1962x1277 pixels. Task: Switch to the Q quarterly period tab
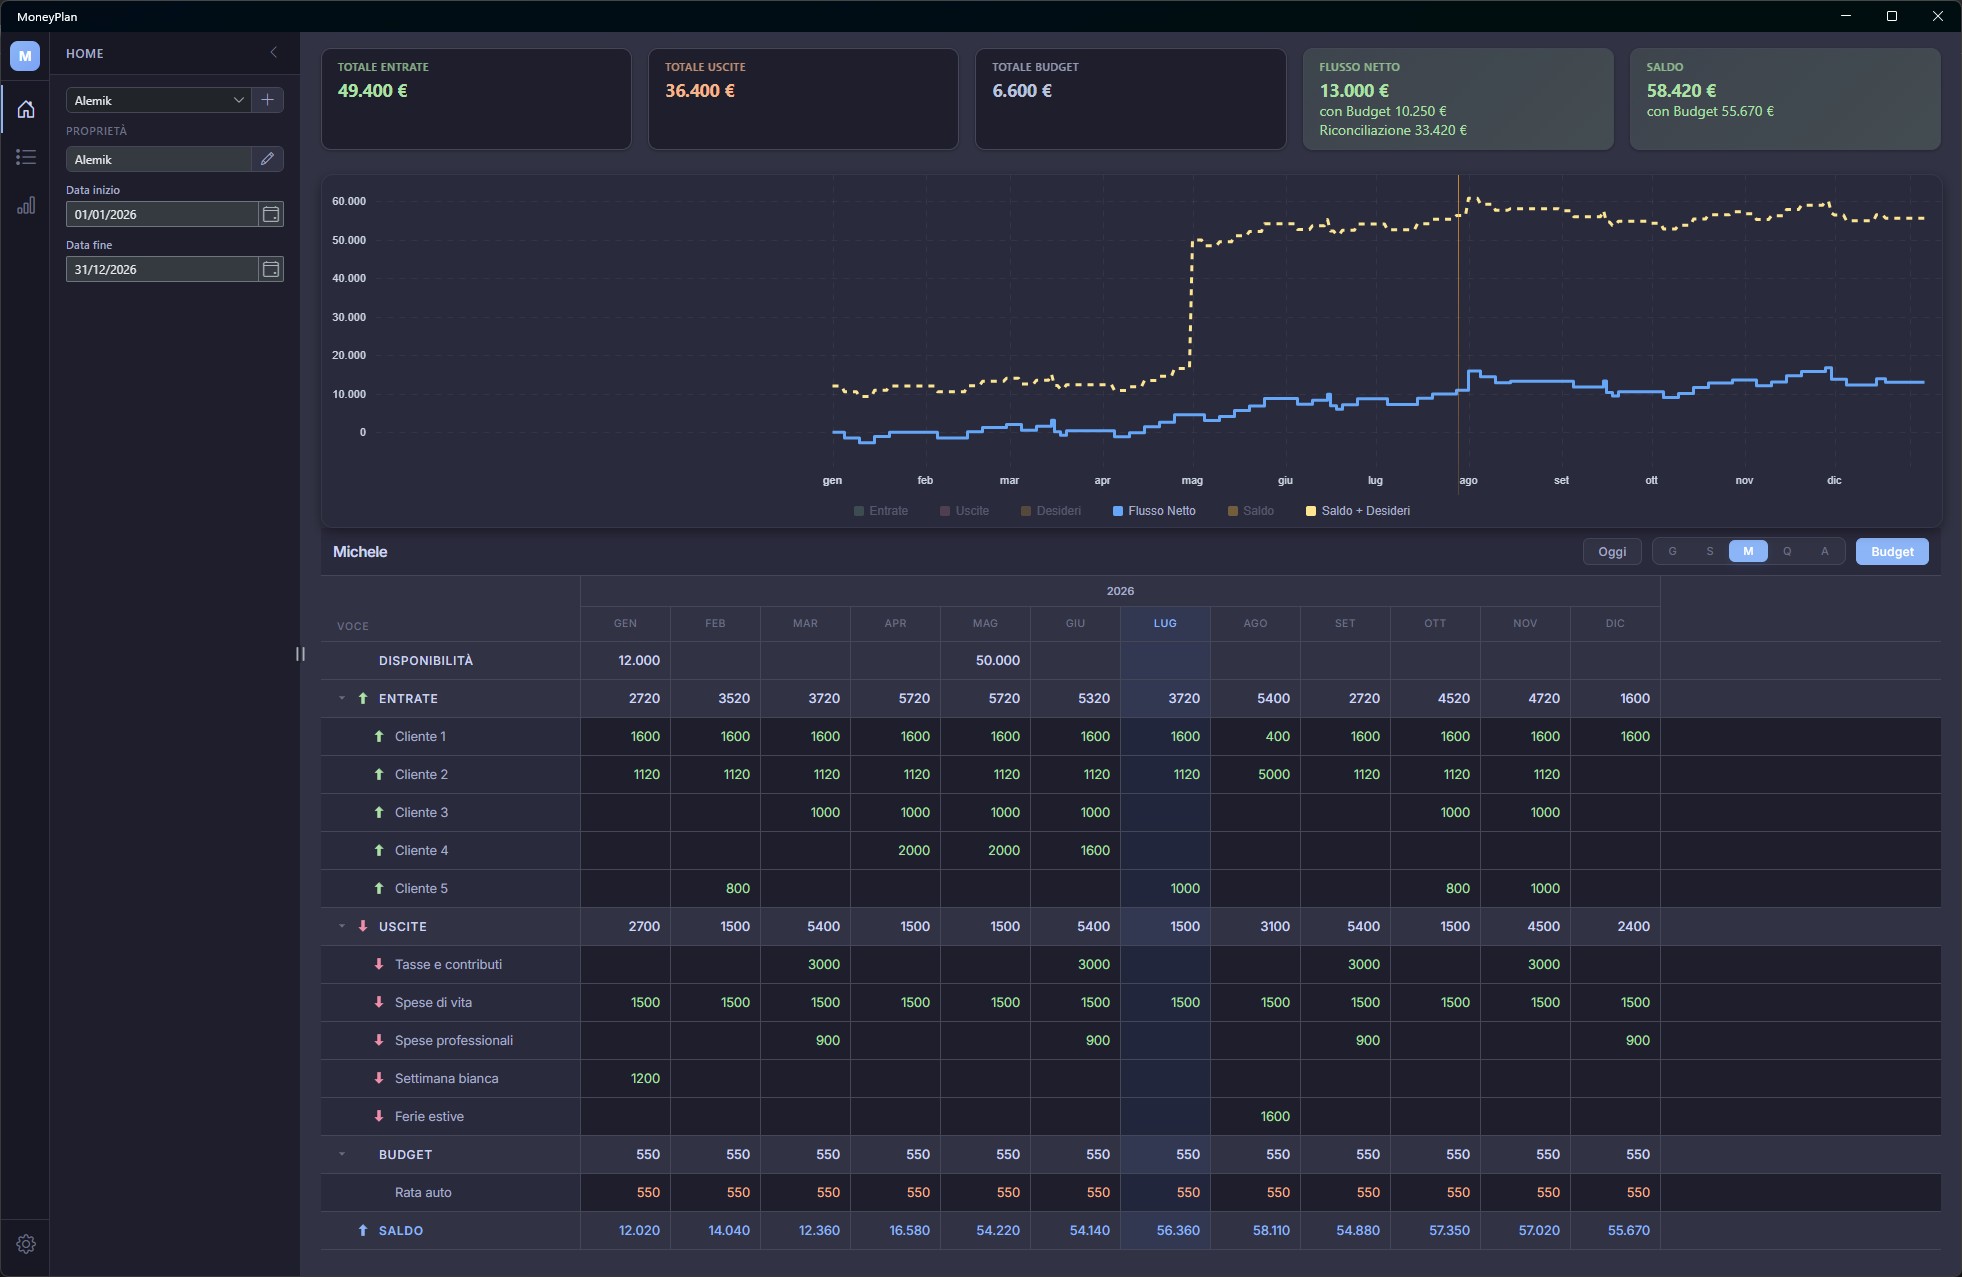tap(1787, 551)
